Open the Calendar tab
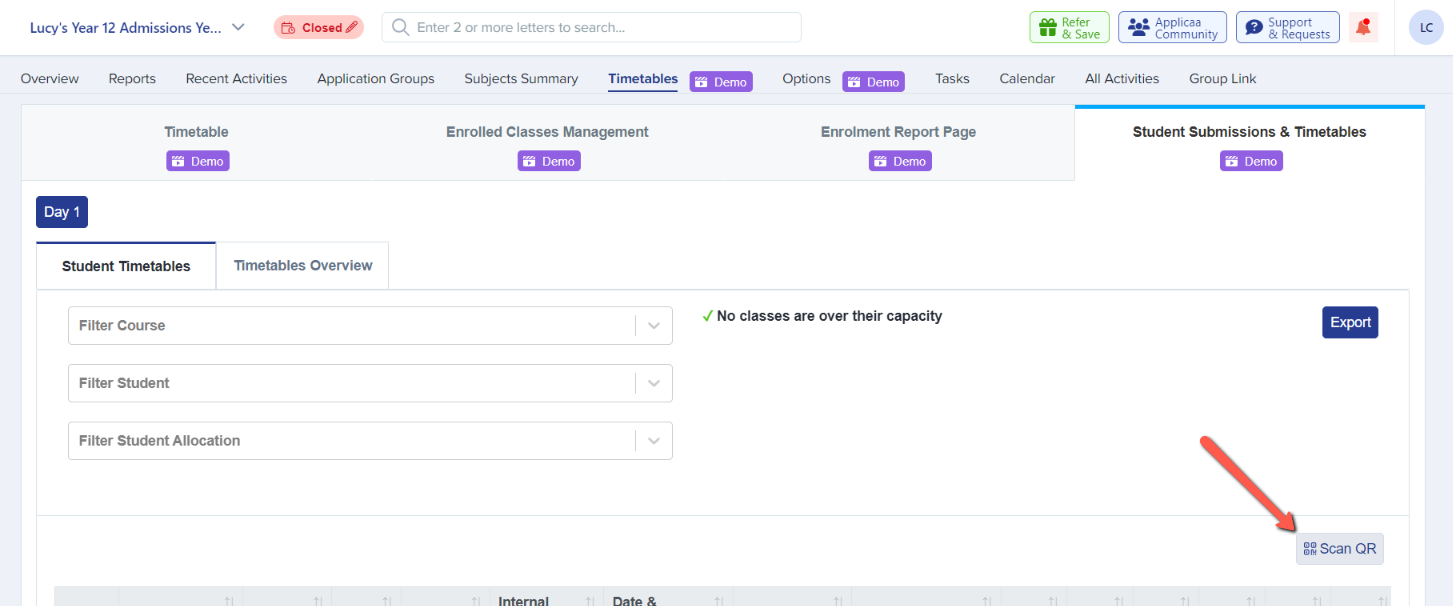1453x606 pixels. coord(1027,79)
